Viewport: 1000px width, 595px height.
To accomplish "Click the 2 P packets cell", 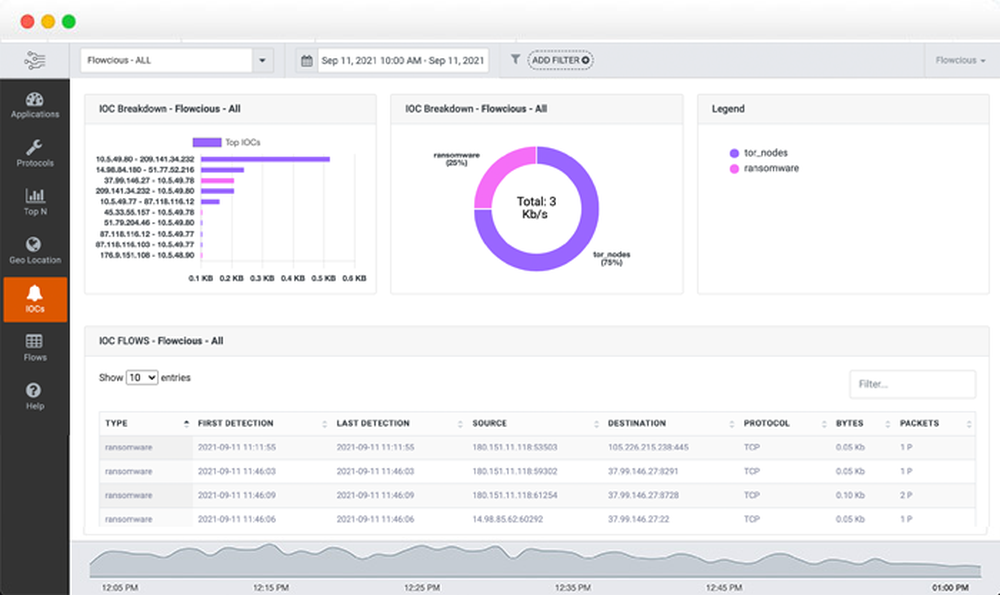I will pyautogui.click(x=906, y=495).
